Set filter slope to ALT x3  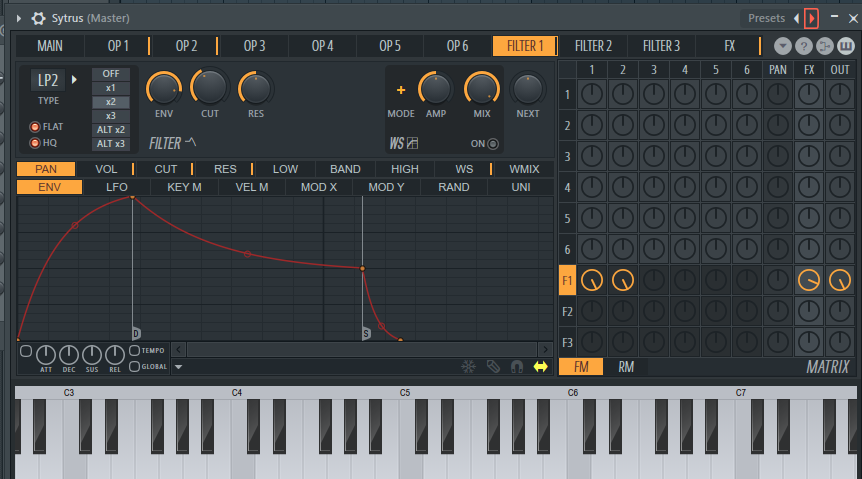point(110,144)
